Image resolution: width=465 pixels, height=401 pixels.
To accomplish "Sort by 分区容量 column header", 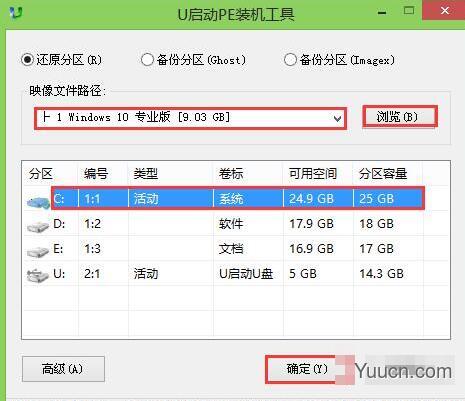I will click(x=383, y=174).
